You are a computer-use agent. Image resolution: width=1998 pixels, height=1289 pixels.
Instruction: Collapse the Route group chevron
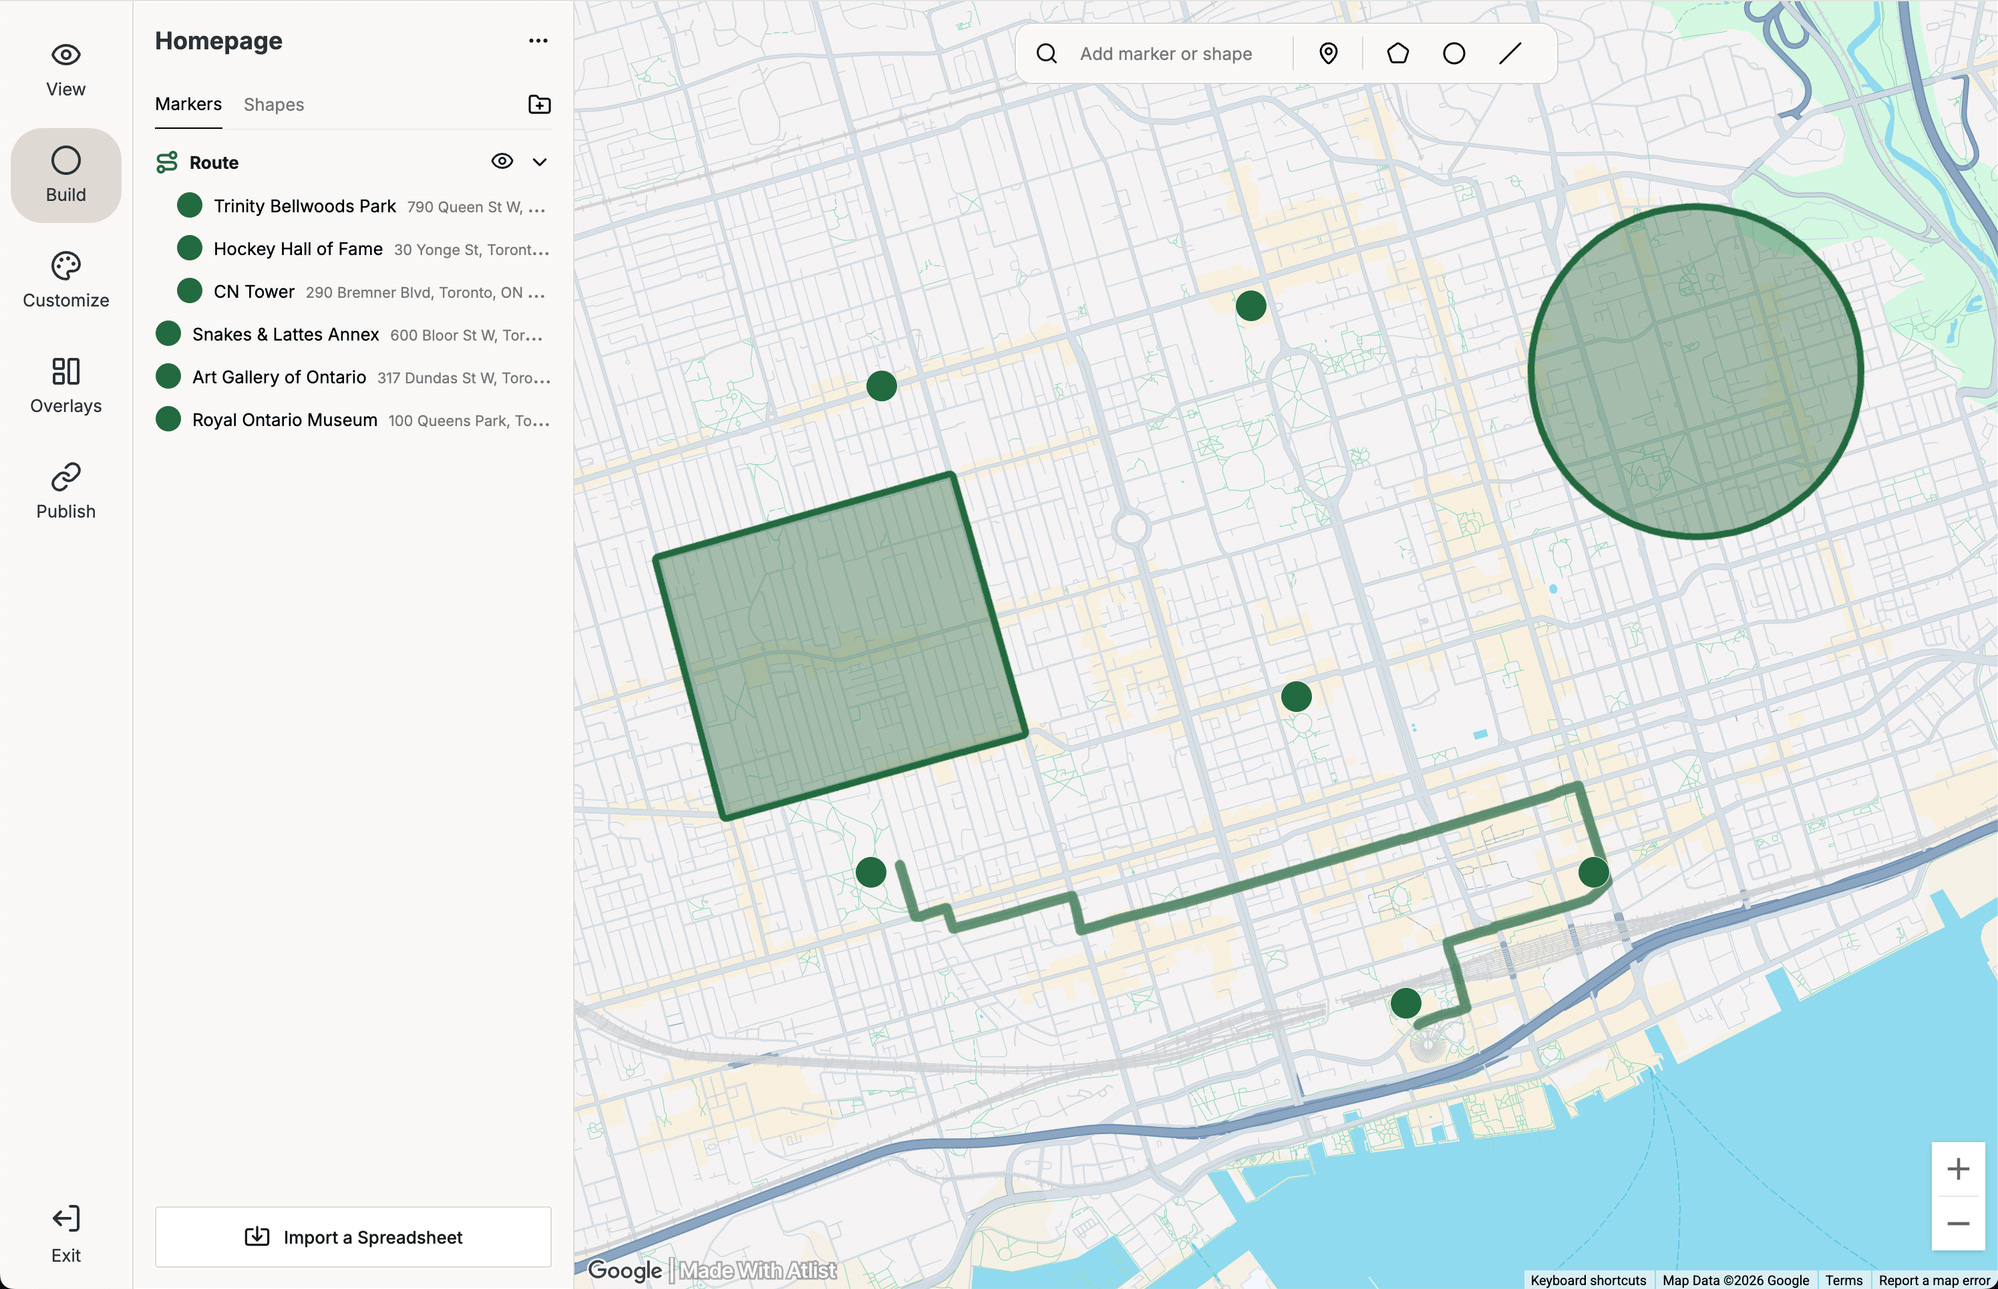point(540,162)
